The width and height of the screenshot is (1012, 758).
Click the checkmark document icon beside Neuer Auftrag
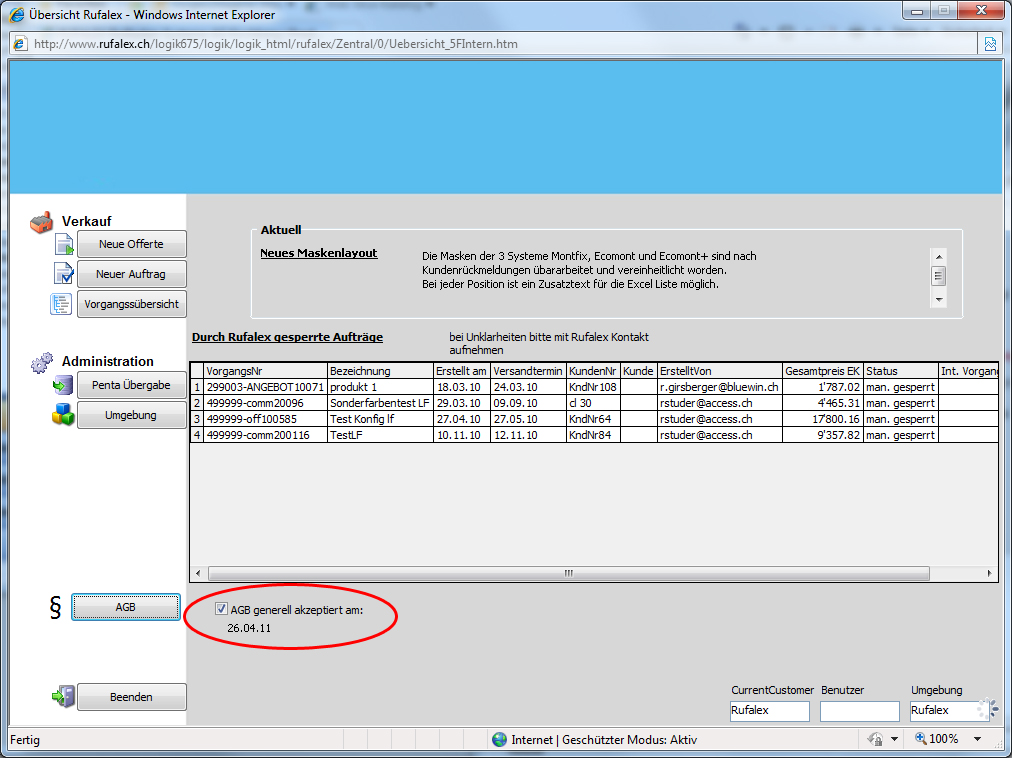click(63, 274)
